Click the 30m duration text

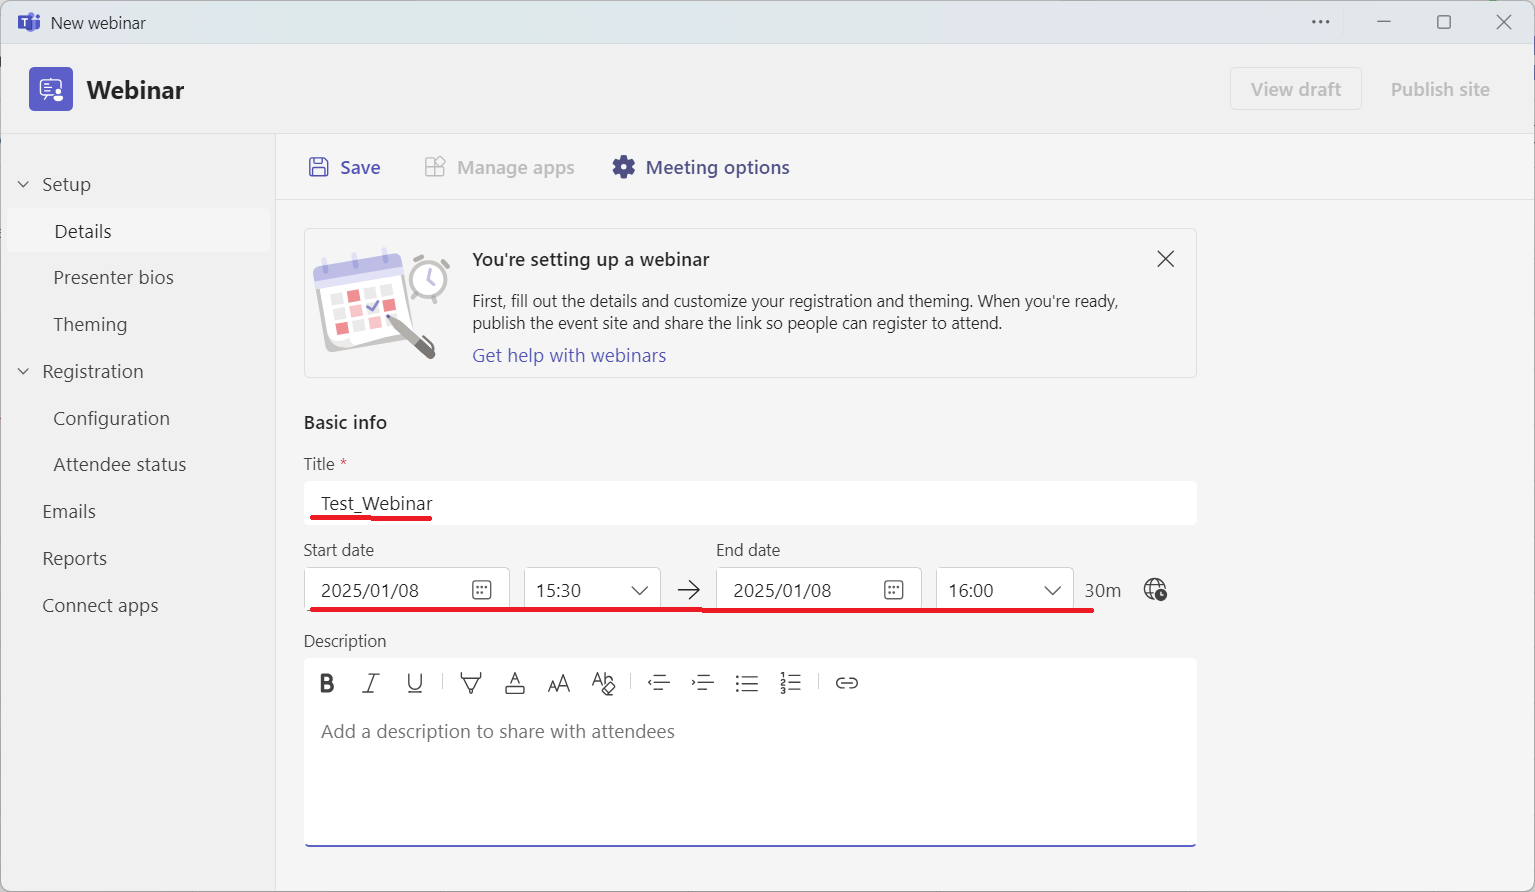(x=1103, y=590)
